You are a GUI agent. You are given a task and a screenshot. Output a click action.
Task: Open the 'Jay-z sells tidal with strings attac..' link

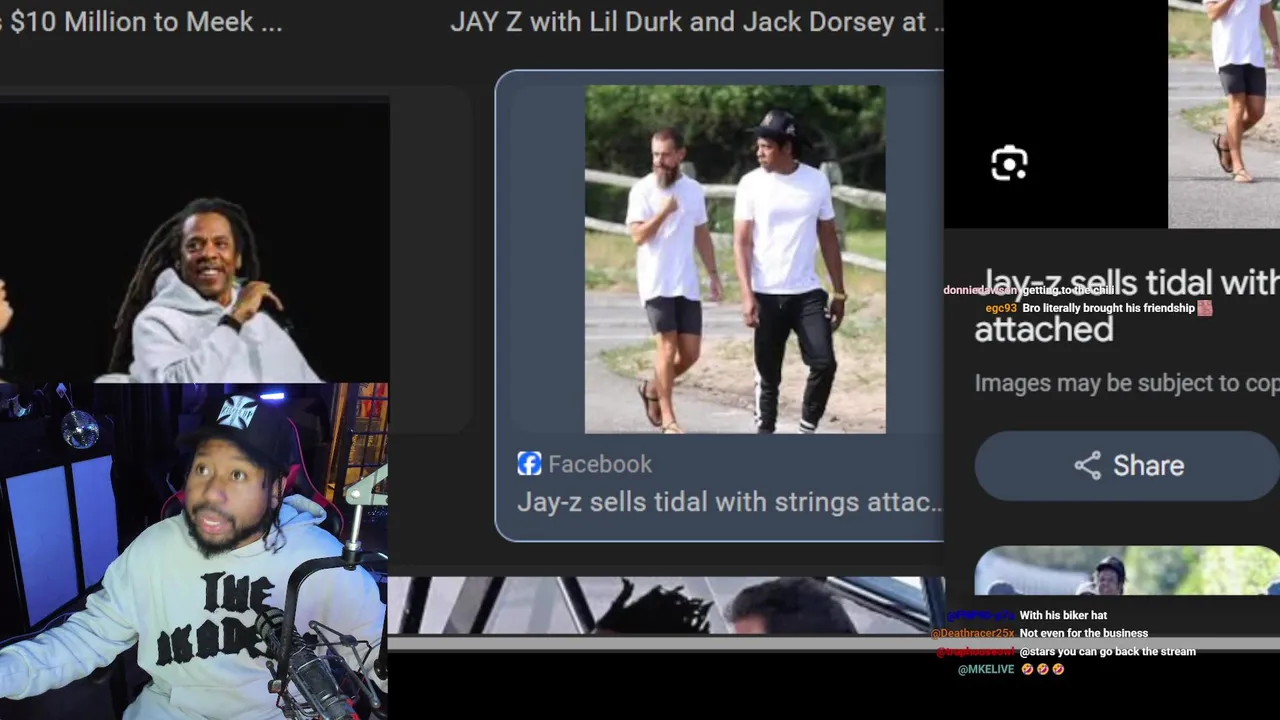(729, 502)
